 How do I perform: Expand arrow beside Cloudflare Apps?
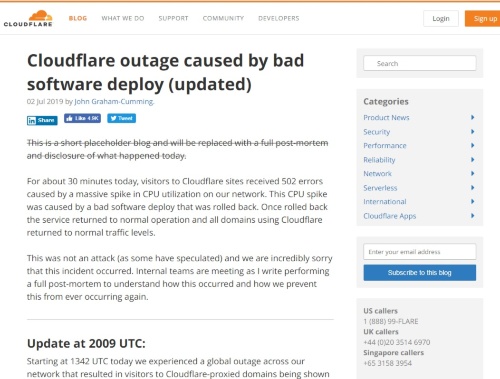pyautogui.click(x=472, y=216)
